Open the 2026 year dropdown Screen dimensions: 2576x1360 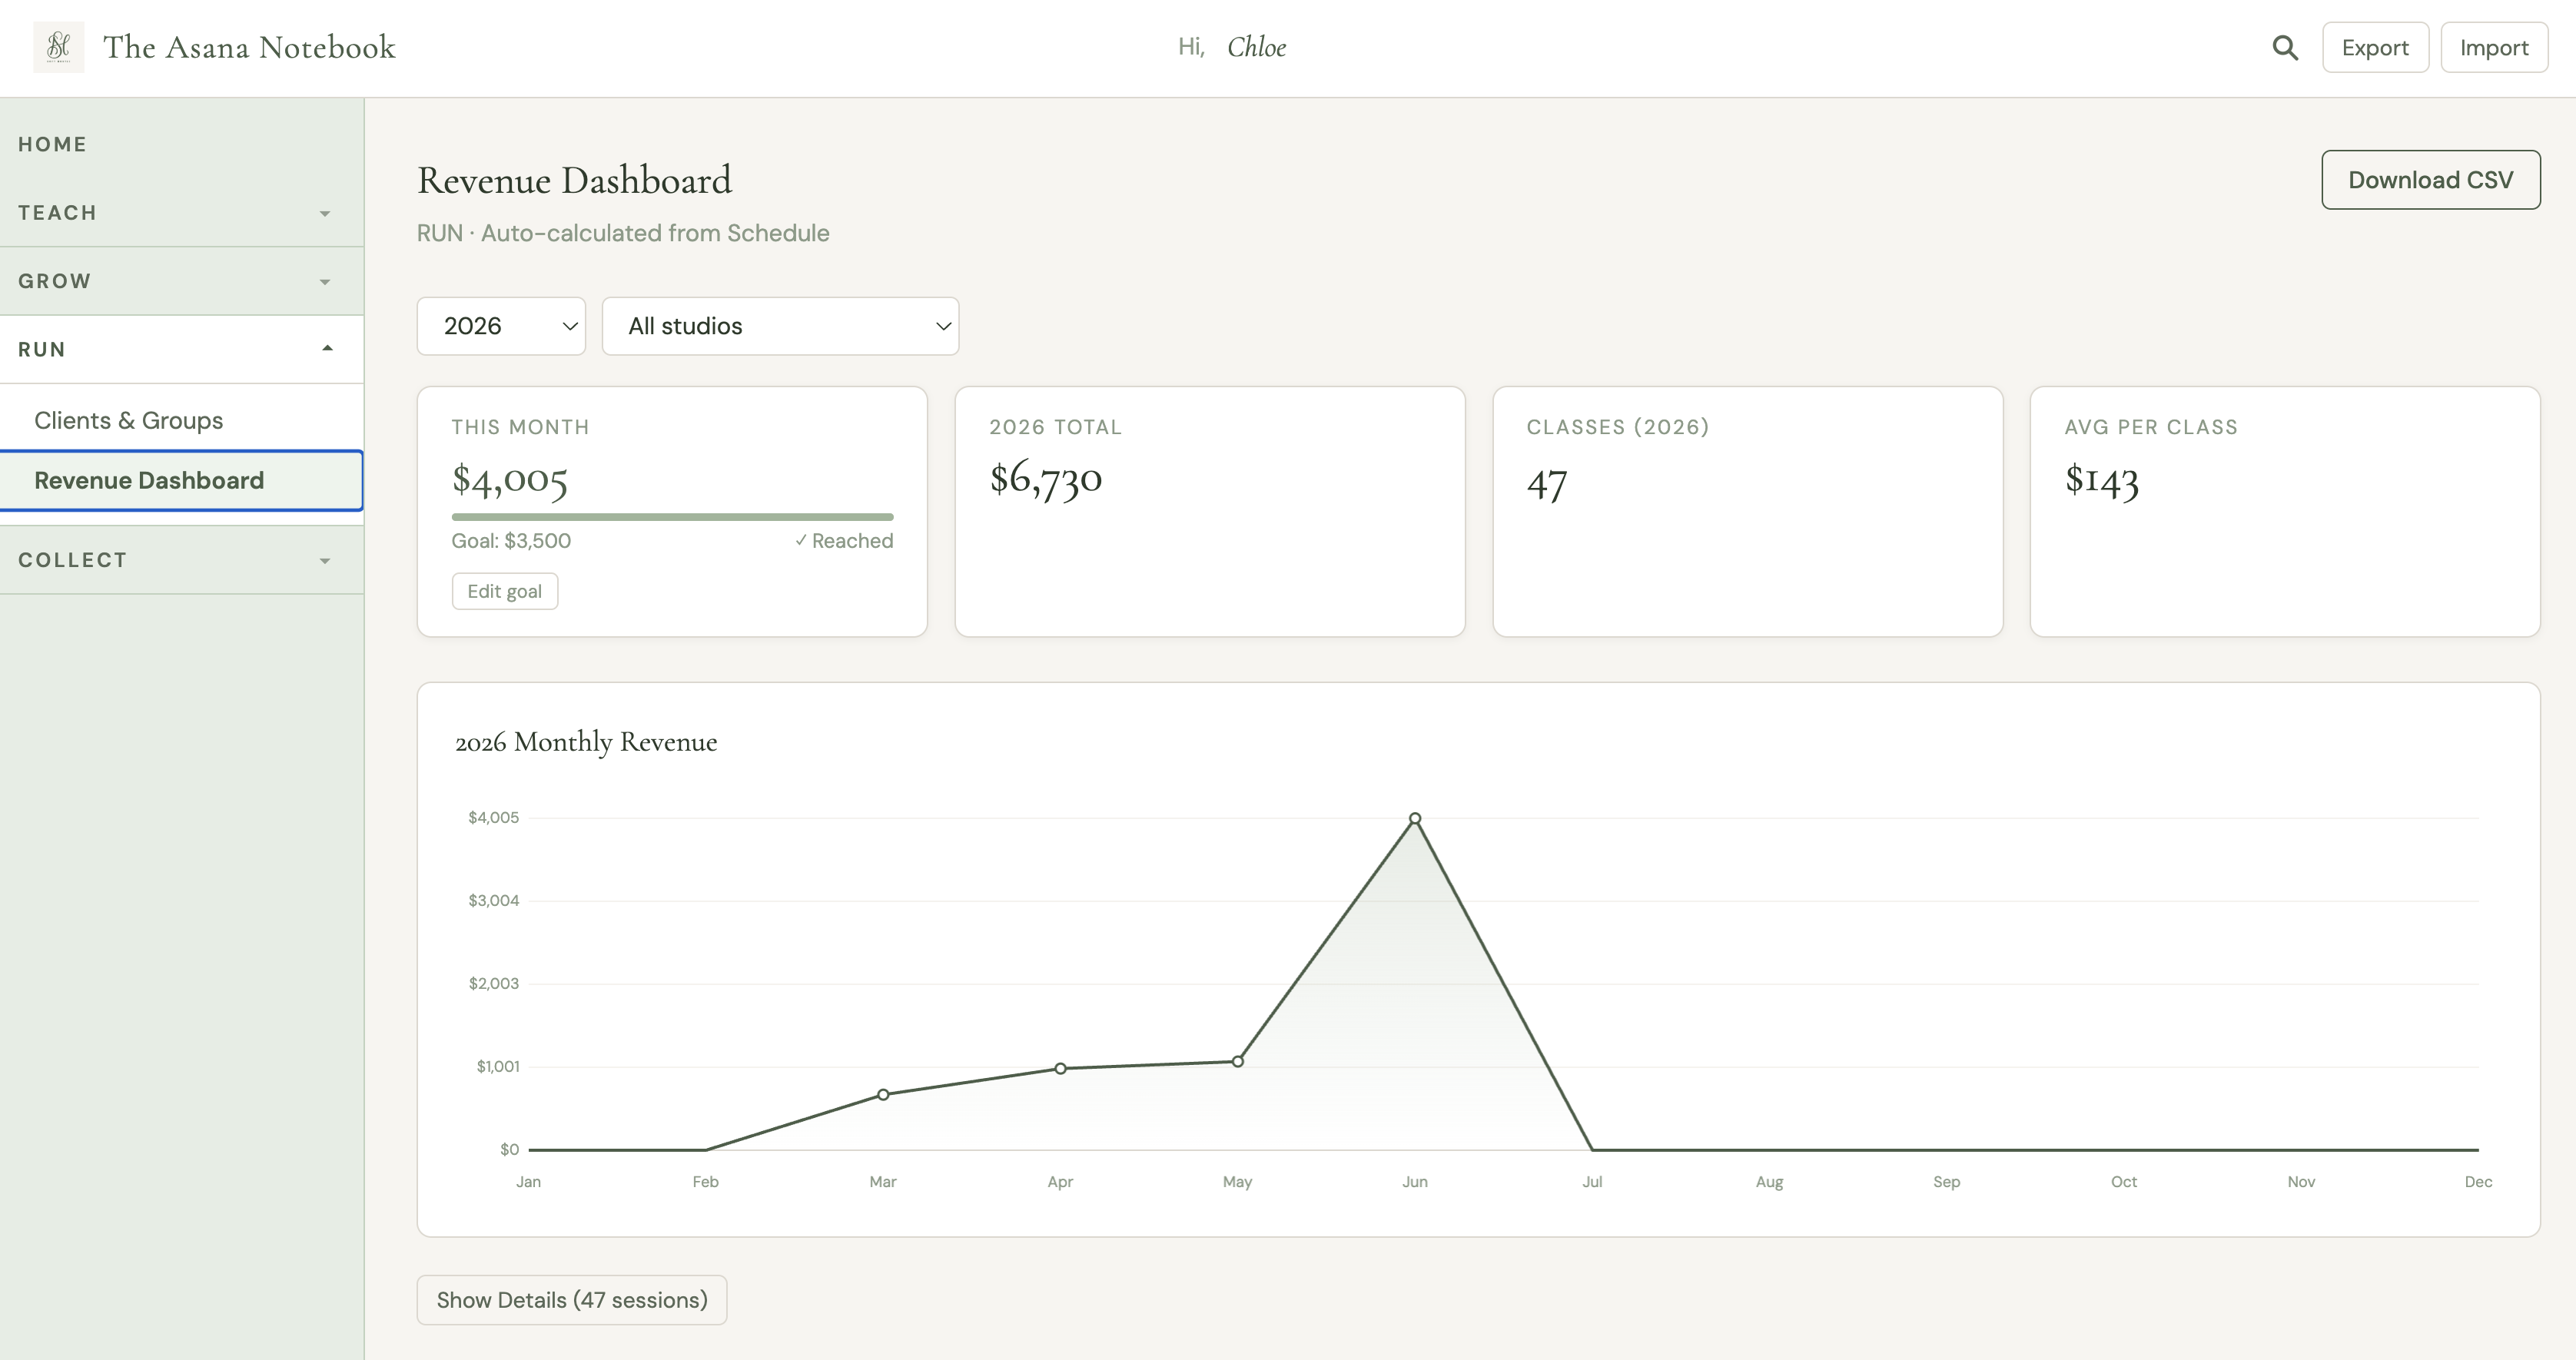coord(501,326)
